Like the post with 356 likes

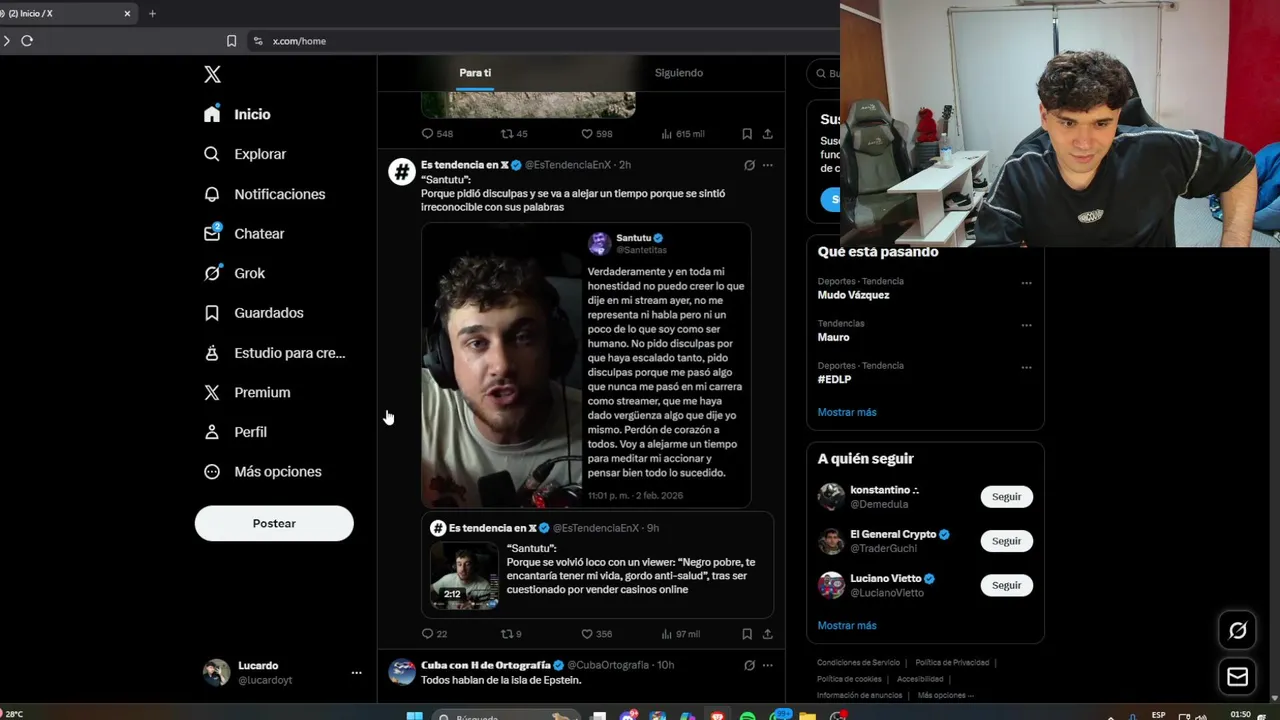pos(587,633)
